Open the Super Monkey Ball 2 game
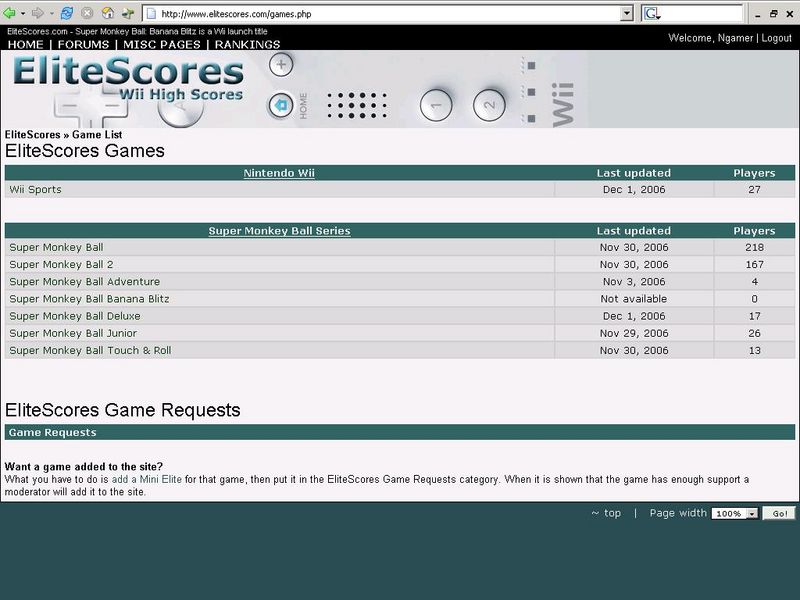 [x=61, y=264]
